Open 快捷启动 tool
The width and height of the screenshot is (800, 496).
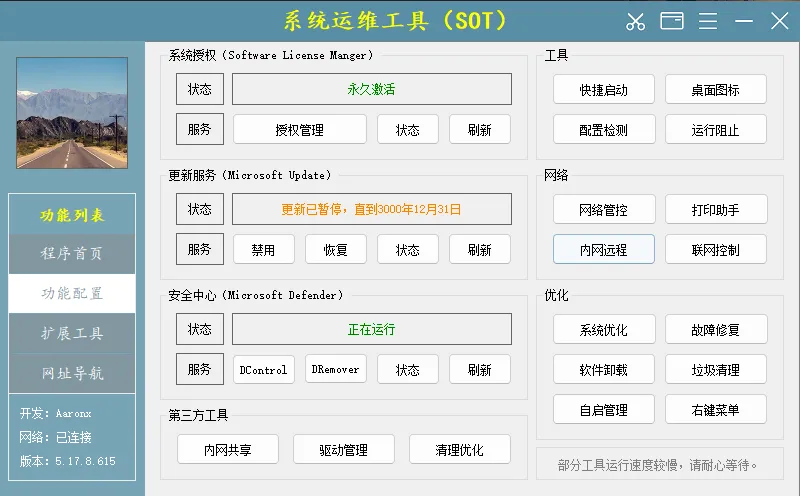604,90
